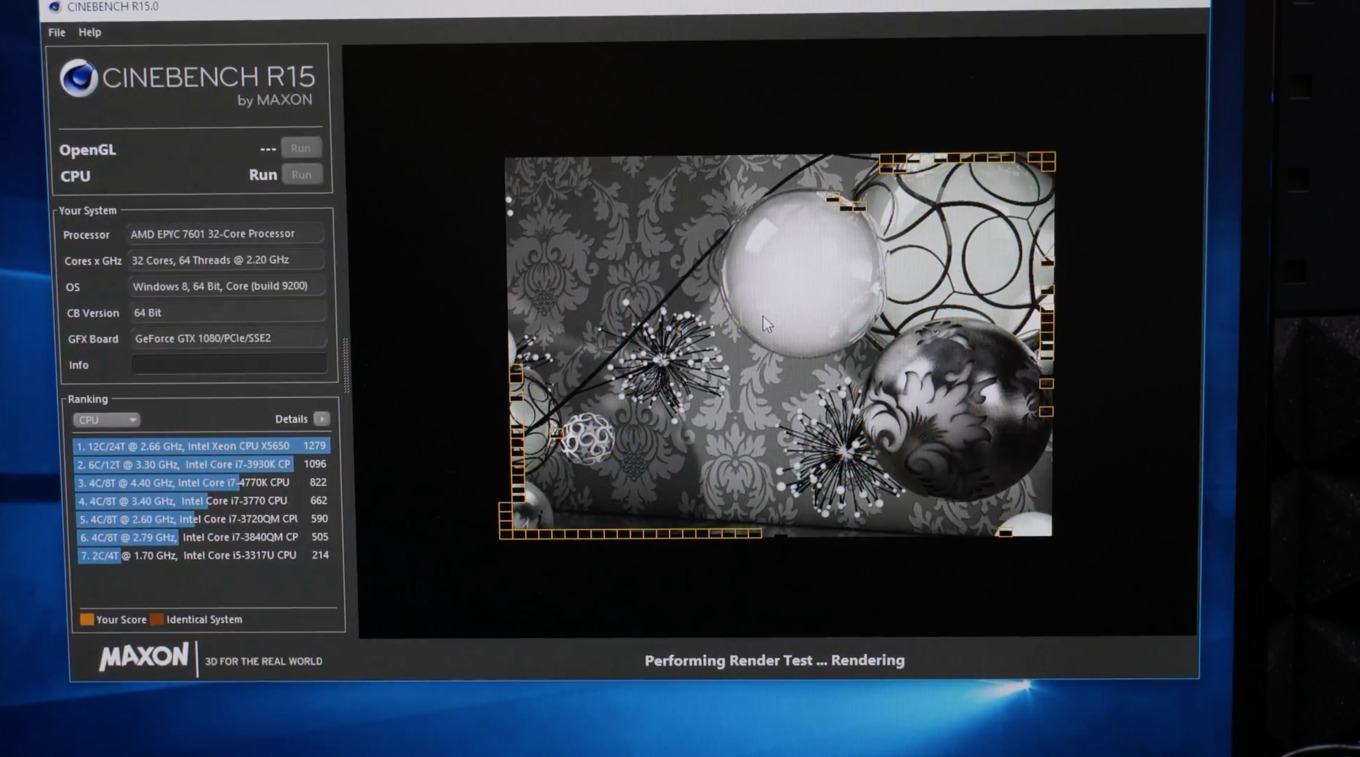Viewport: 1360px width, 757px height.
Task: Select the Intel Core i7-3720QM ranking row
Action: 202,519
